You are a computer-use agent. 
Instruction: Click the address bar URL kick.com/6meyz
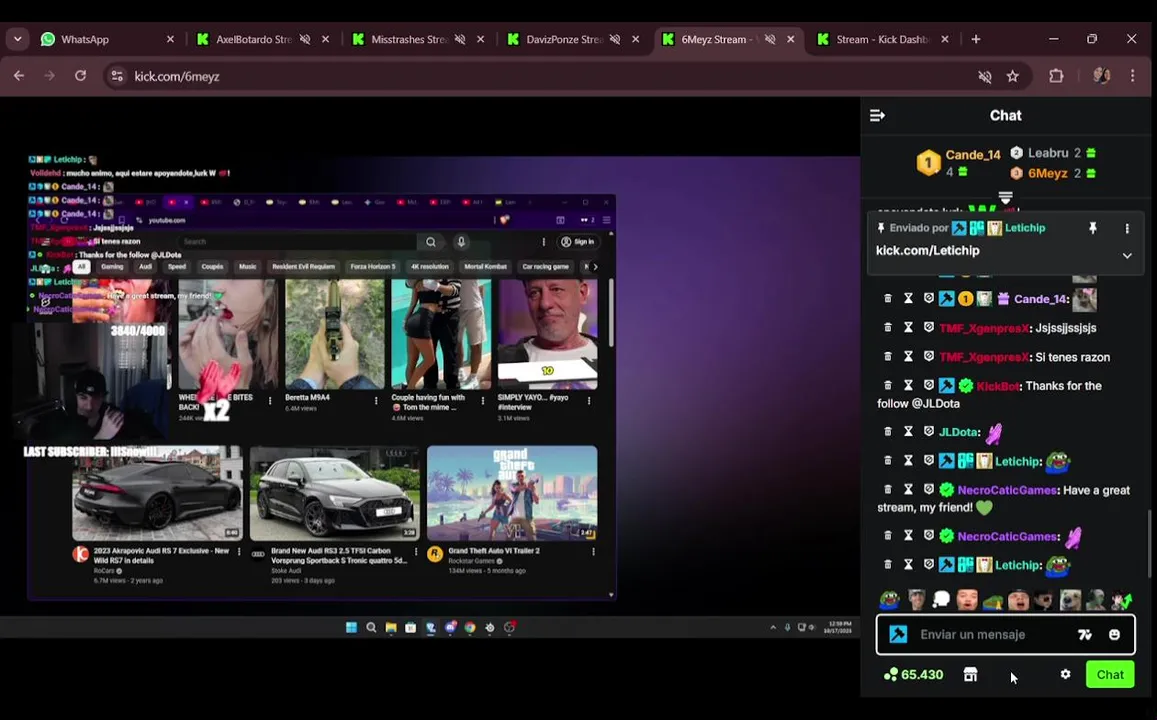coord(176,76)
